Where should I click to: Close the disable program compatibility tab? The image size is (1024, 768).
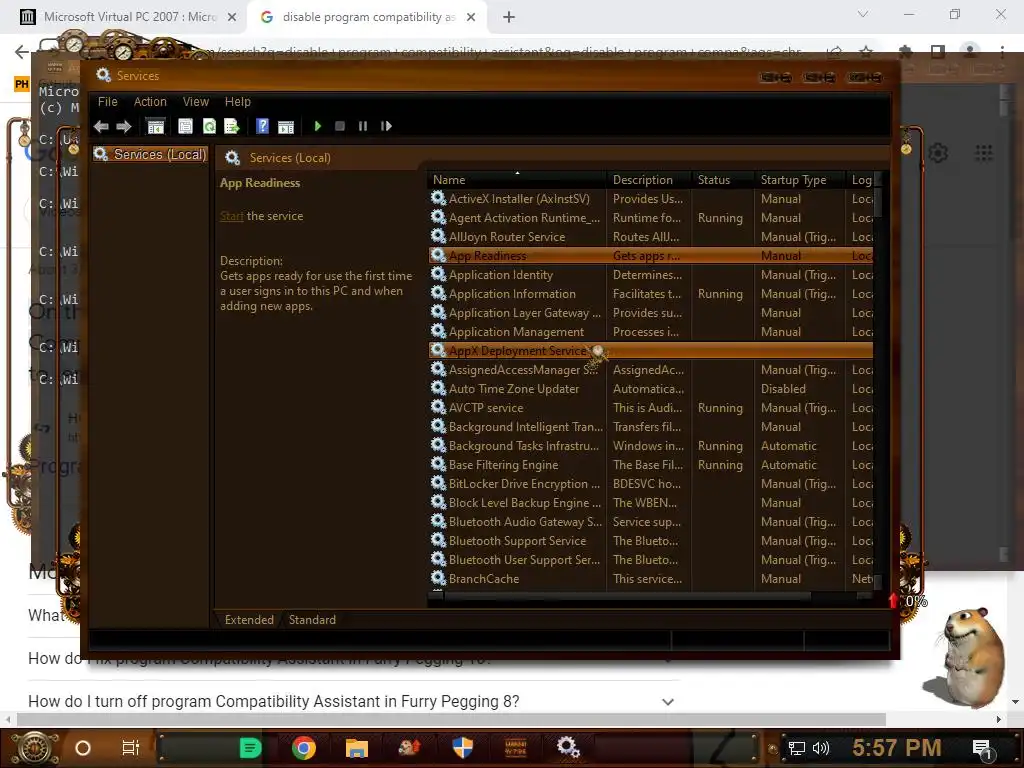tap(471, 18)
